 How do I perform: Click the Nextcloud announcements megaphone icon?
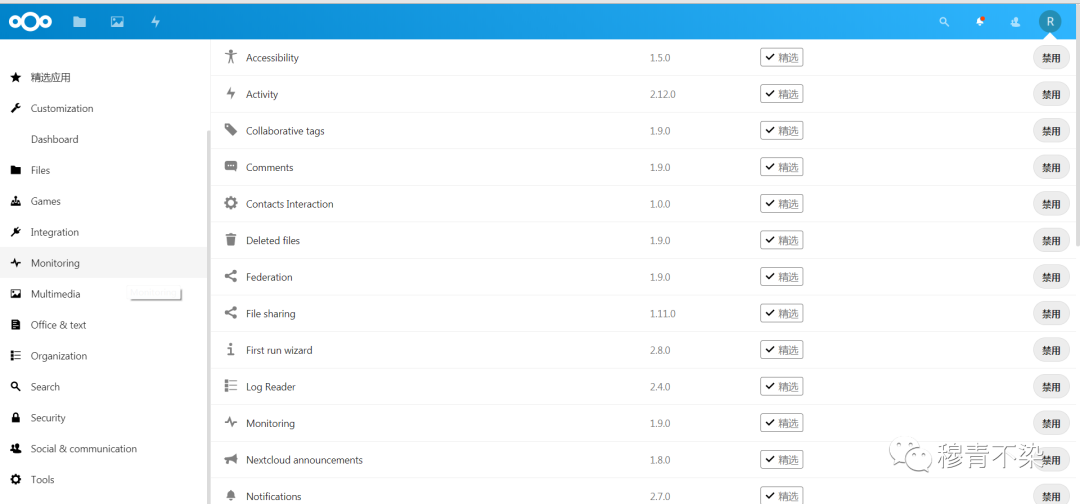click(x=231, y=459)
